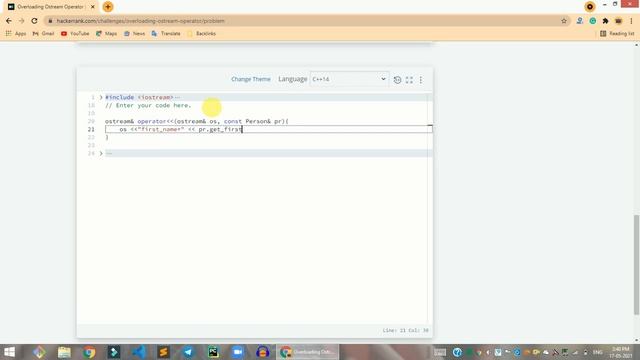Open the Apps bookmark
This screenshot has height=360, width=640.
(16, 33)
